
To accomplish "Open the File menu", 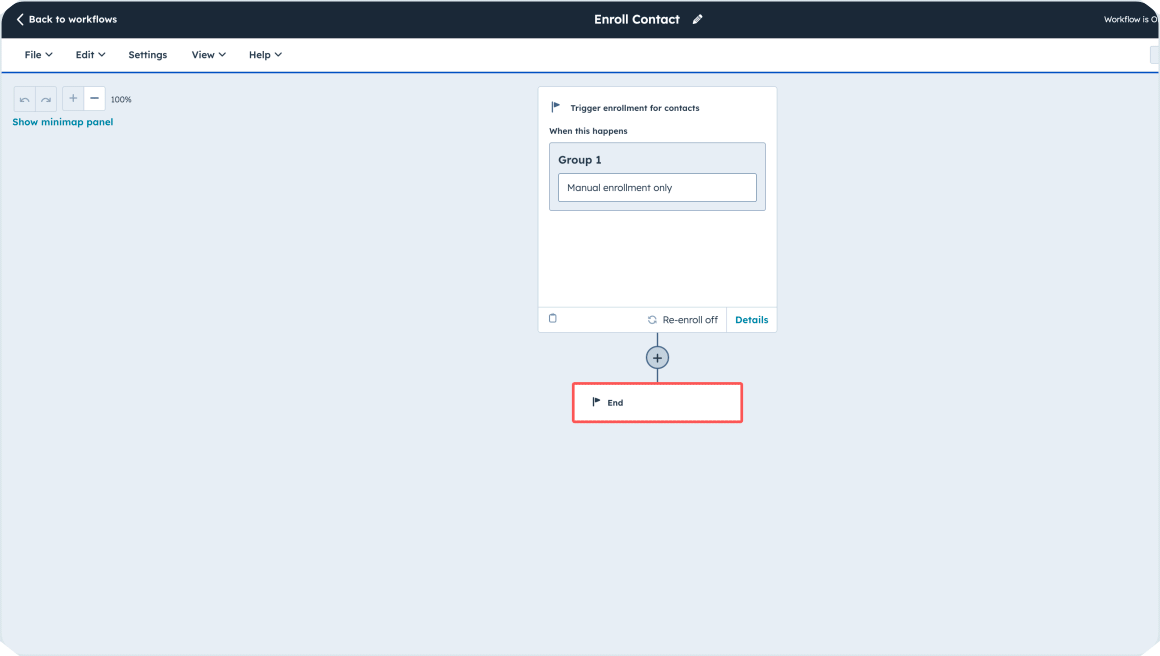I will point(38,55).
